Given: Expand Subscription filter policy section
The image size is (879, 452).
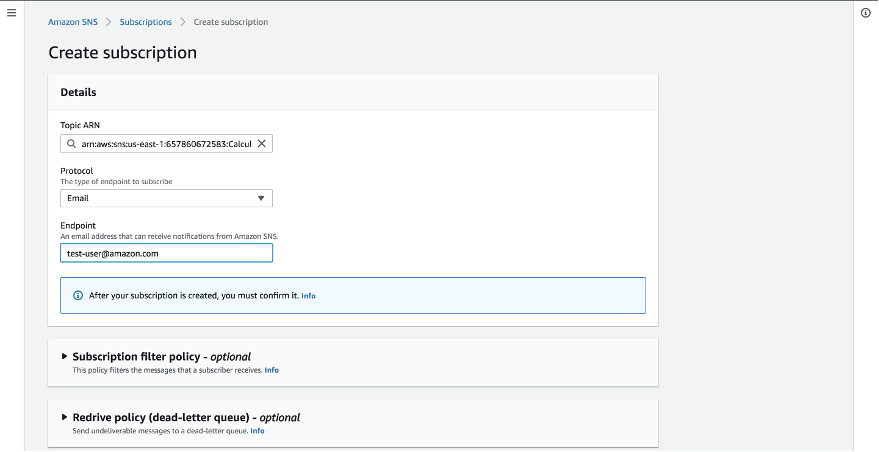Looking at the screenshot, I should pyautogui.click(x=65, y=356).
